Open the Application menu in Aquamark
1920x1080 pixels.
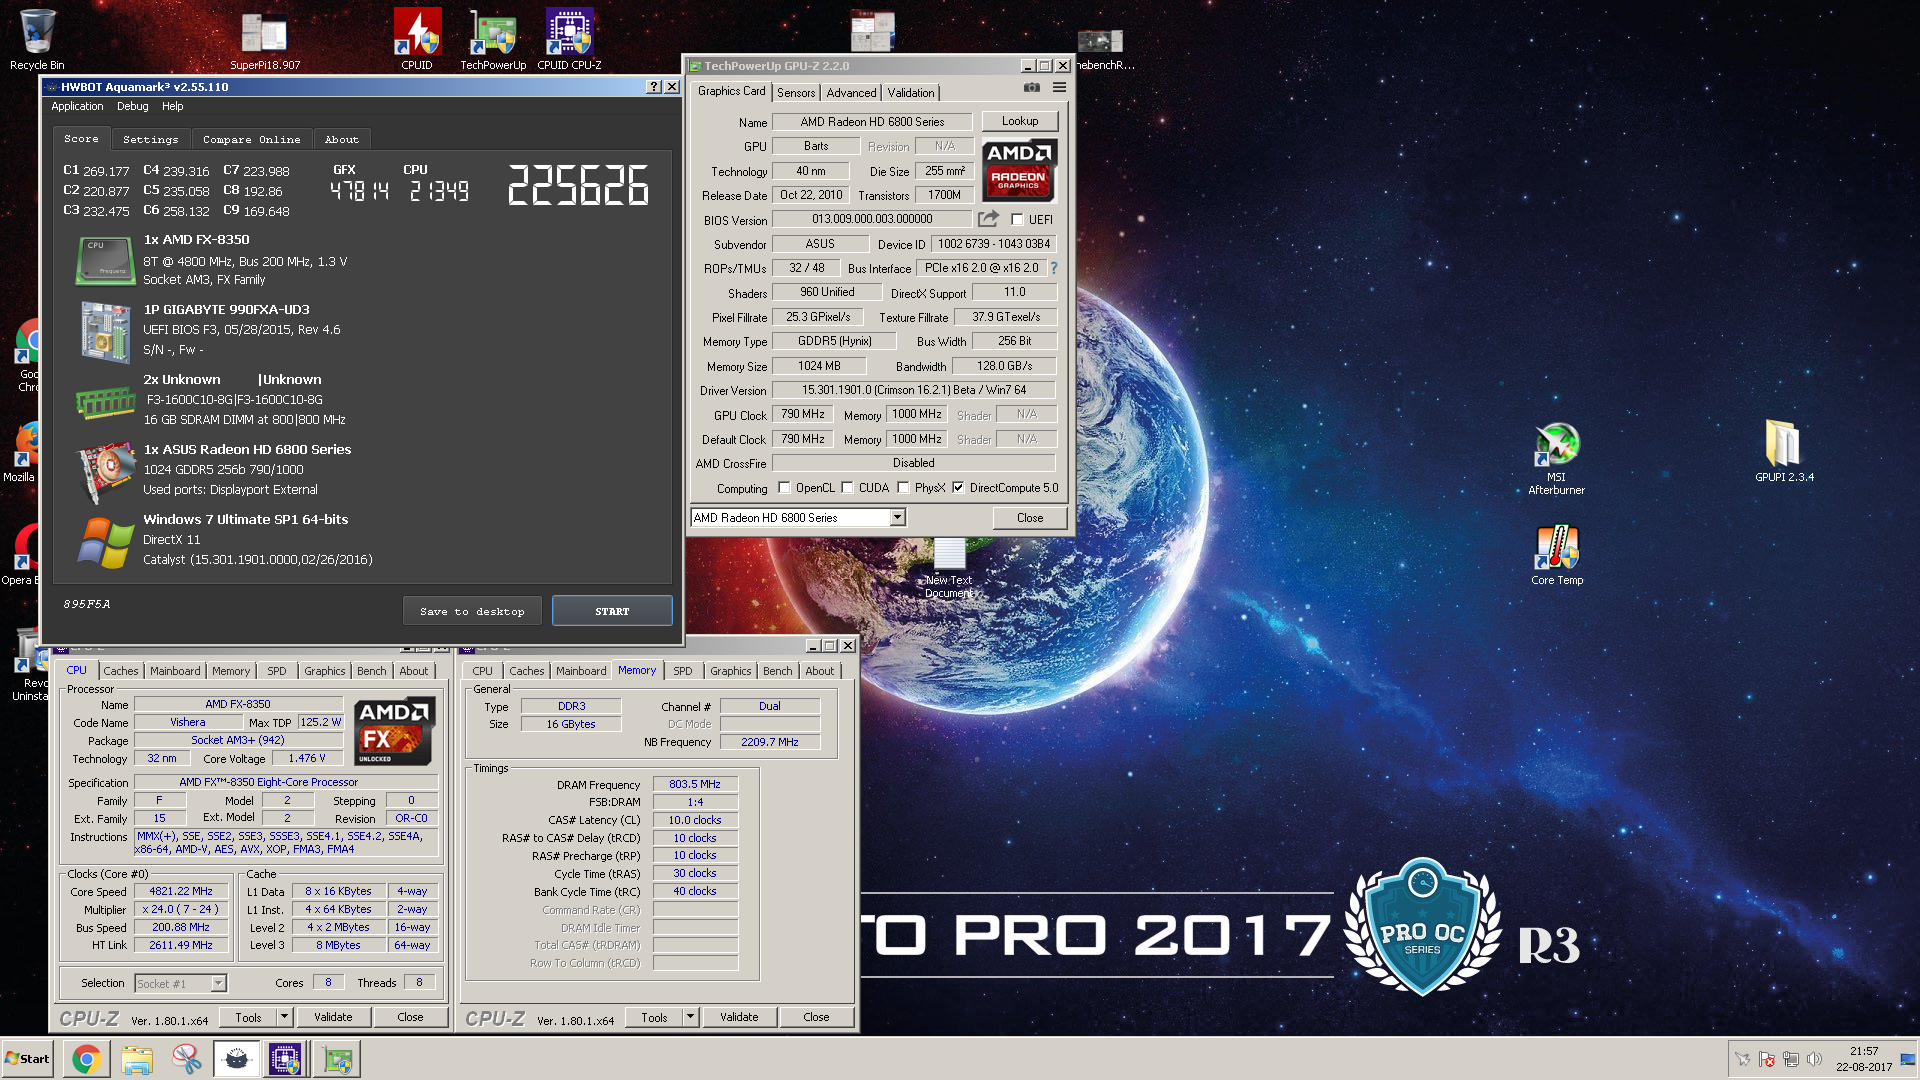(77, 106)
